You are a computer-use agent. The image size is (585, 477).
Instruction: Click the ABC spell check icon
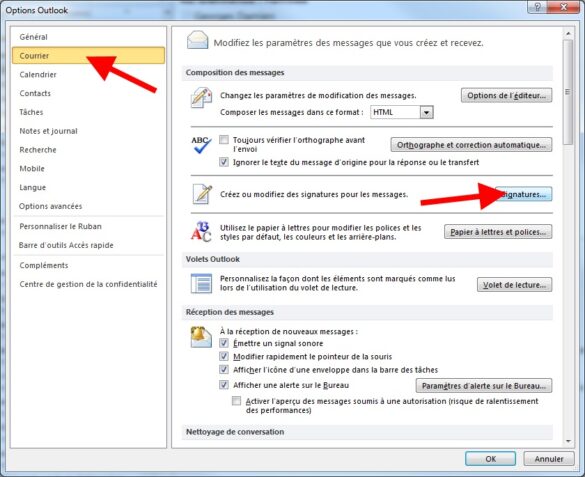pyautogui.click(x=201, y=145)
